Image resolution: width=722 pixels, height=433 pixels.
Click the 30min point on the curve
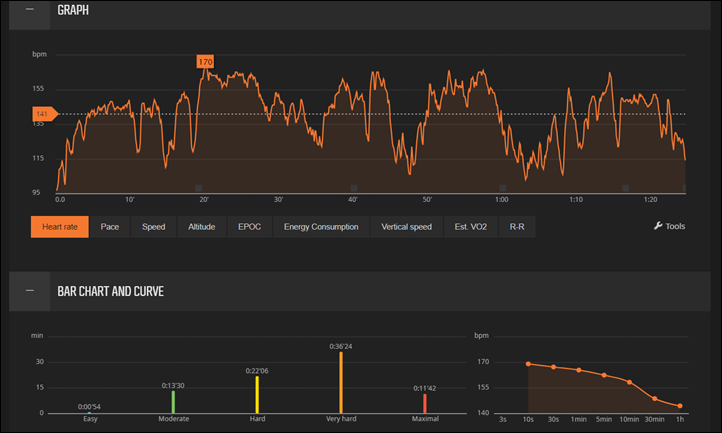point(655,399)
